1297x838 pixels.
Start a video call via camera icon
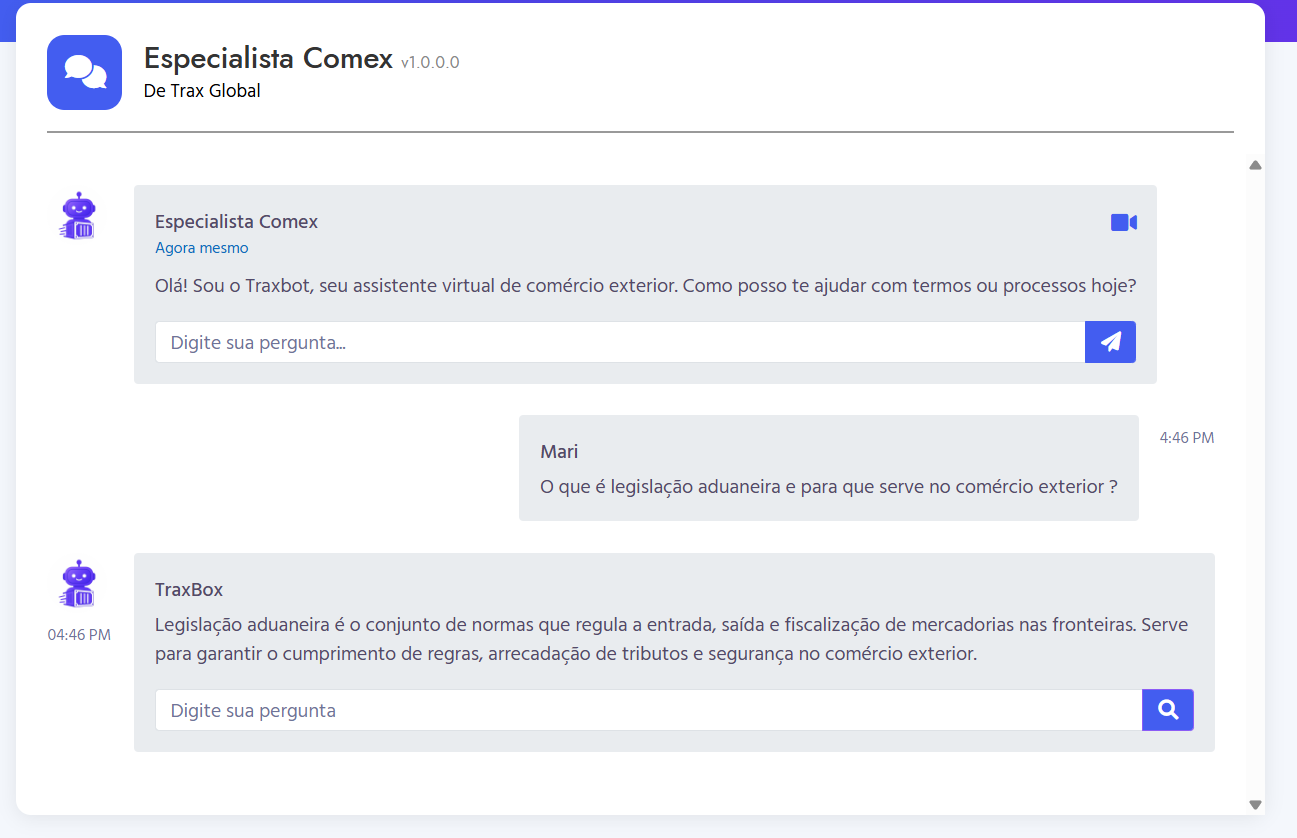(x=1123, y=222)
